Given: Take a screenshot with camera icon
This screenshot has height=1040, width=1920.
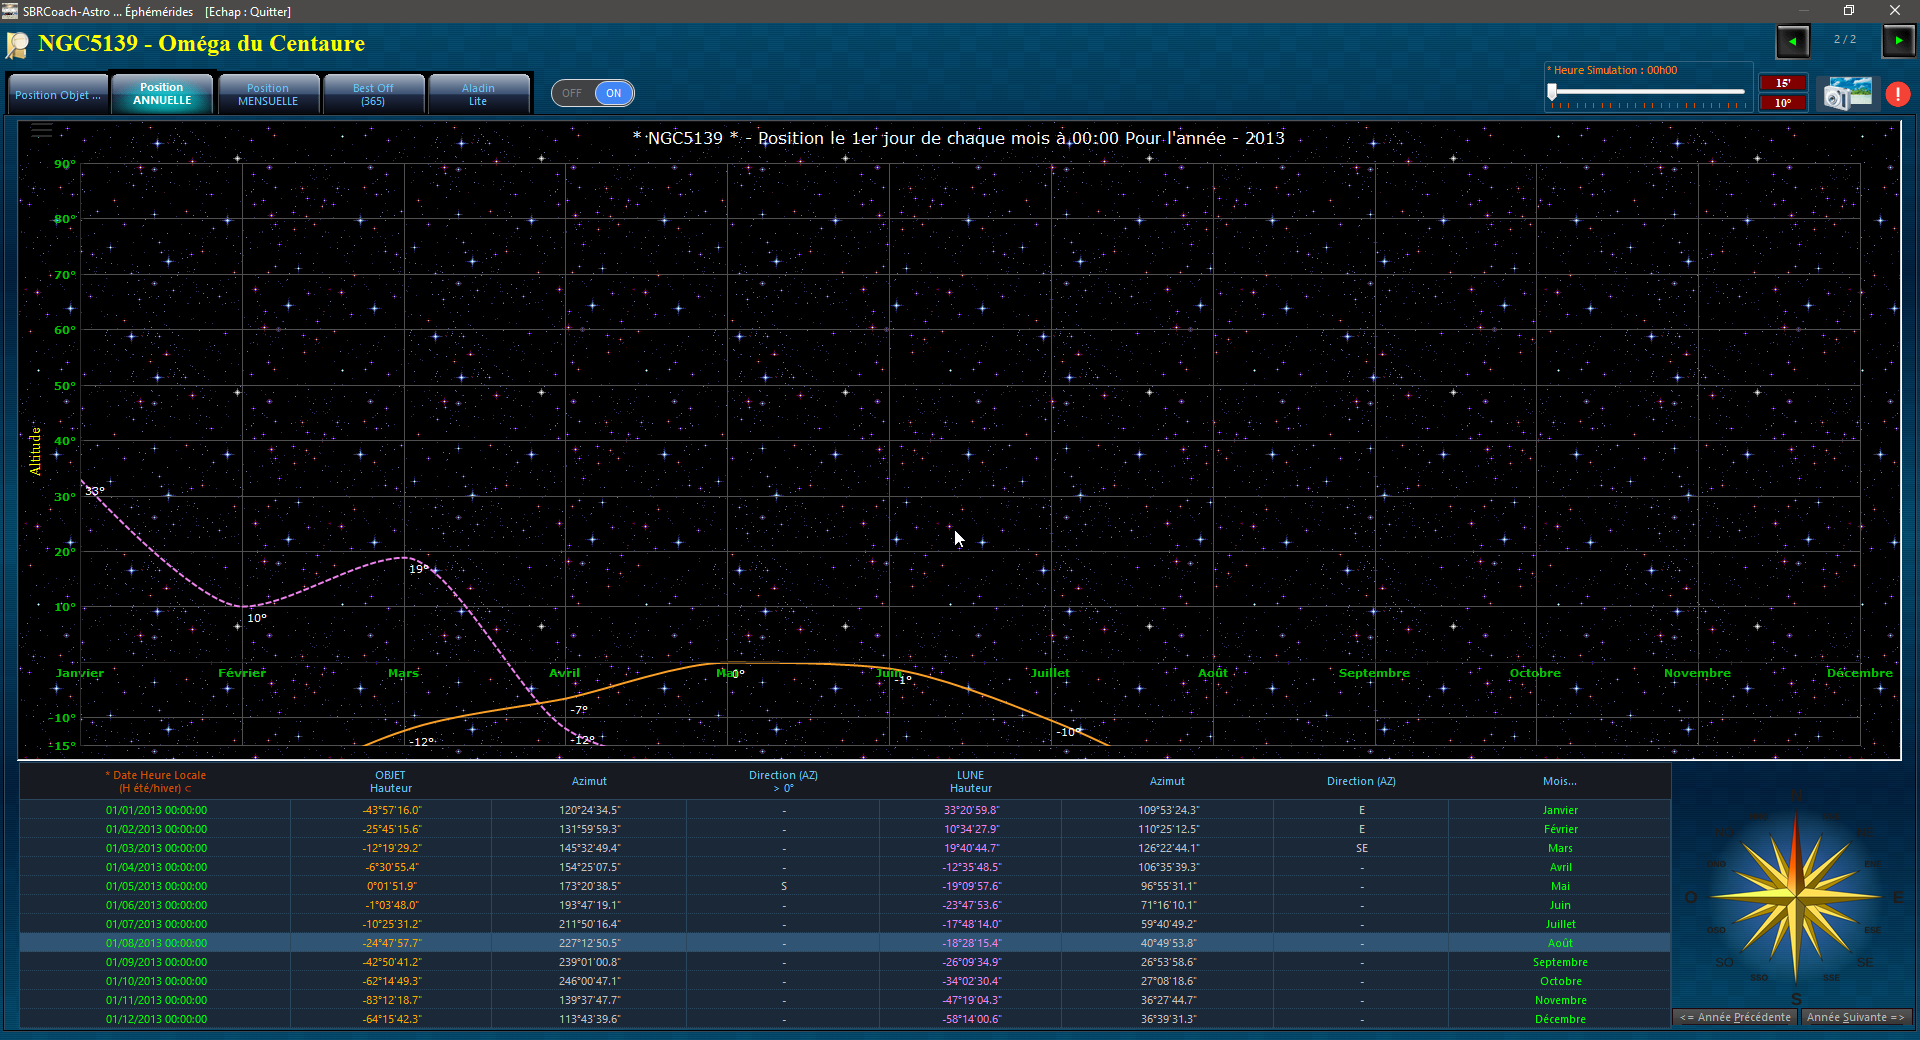Looking at the screenshot, I should (1846, 94).
